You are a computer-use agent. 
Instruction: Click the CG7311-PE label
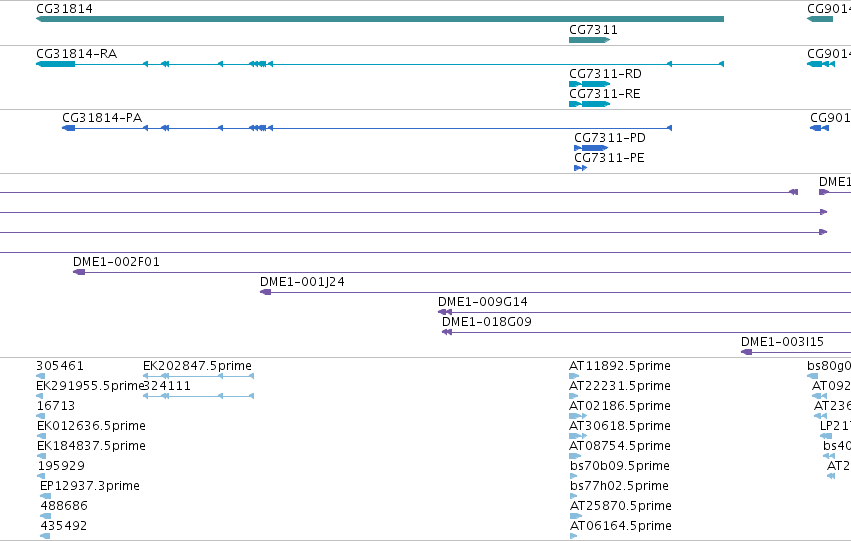pyautogui.click(x=609, y=158)
